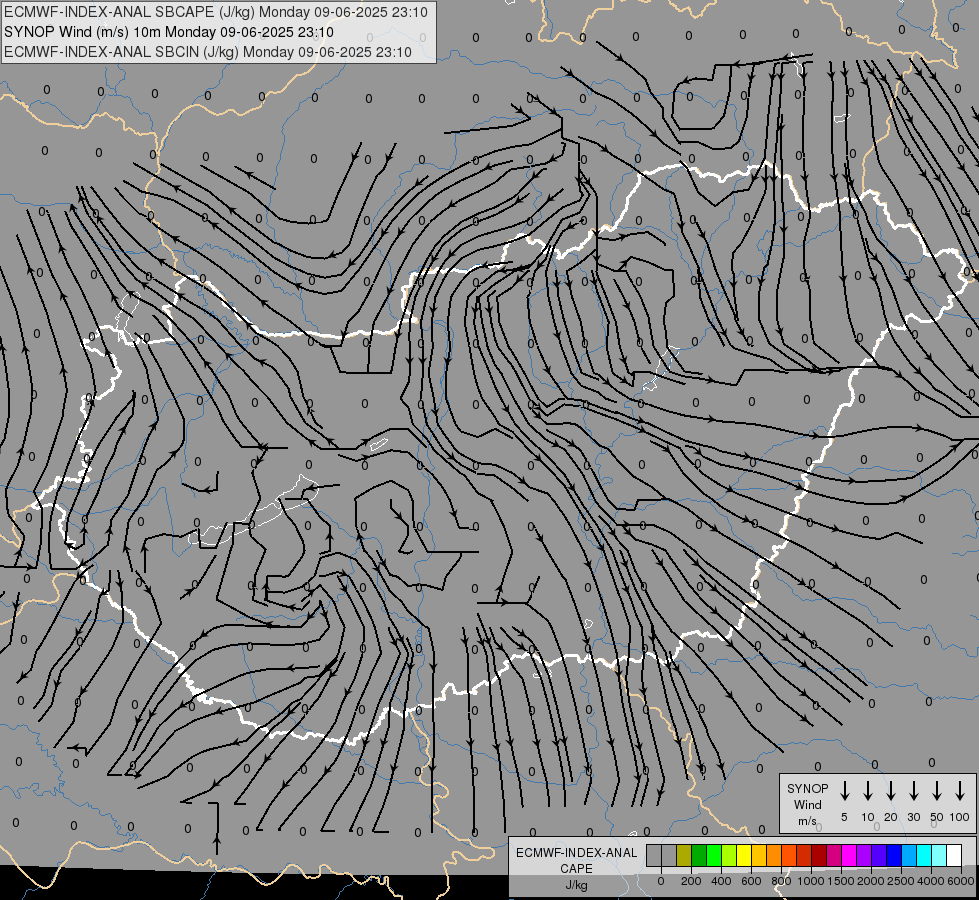Click the SBCIN title line in header
The image size is (979, 900).
(x=208, y=52)
